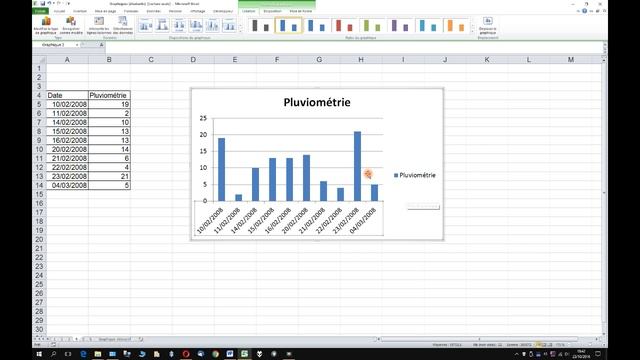Select column M header
The height and width of the screenshot is (360, 640).
pos(571,60)
